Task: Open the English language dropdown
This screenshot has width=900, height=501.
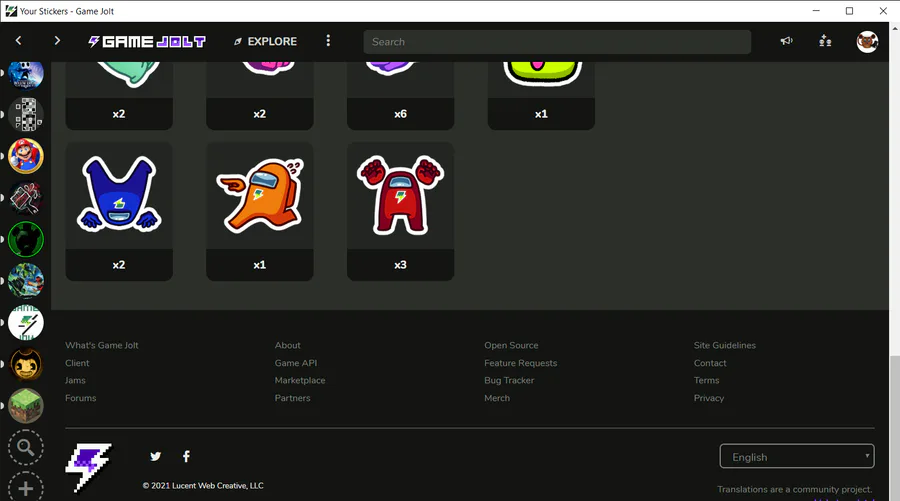Action: pyautogui.click(x=797, y=456)
